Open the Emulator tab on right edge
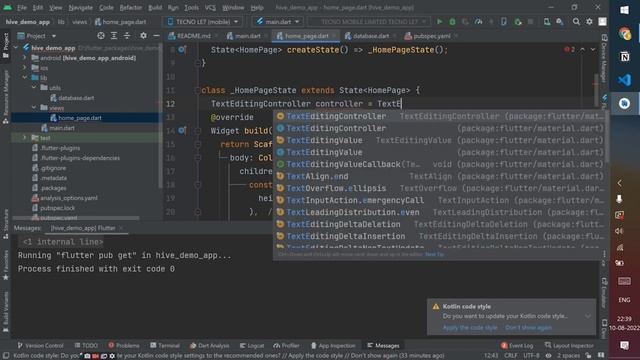 604,293
